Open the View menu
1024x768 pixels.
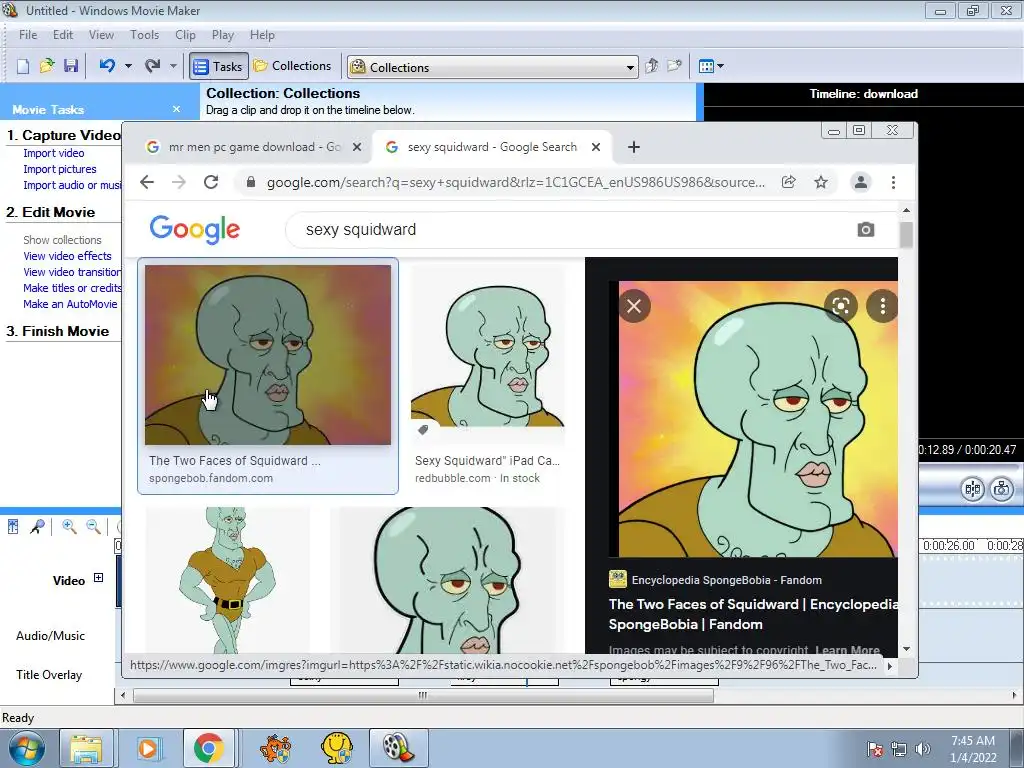coord(101,35)
